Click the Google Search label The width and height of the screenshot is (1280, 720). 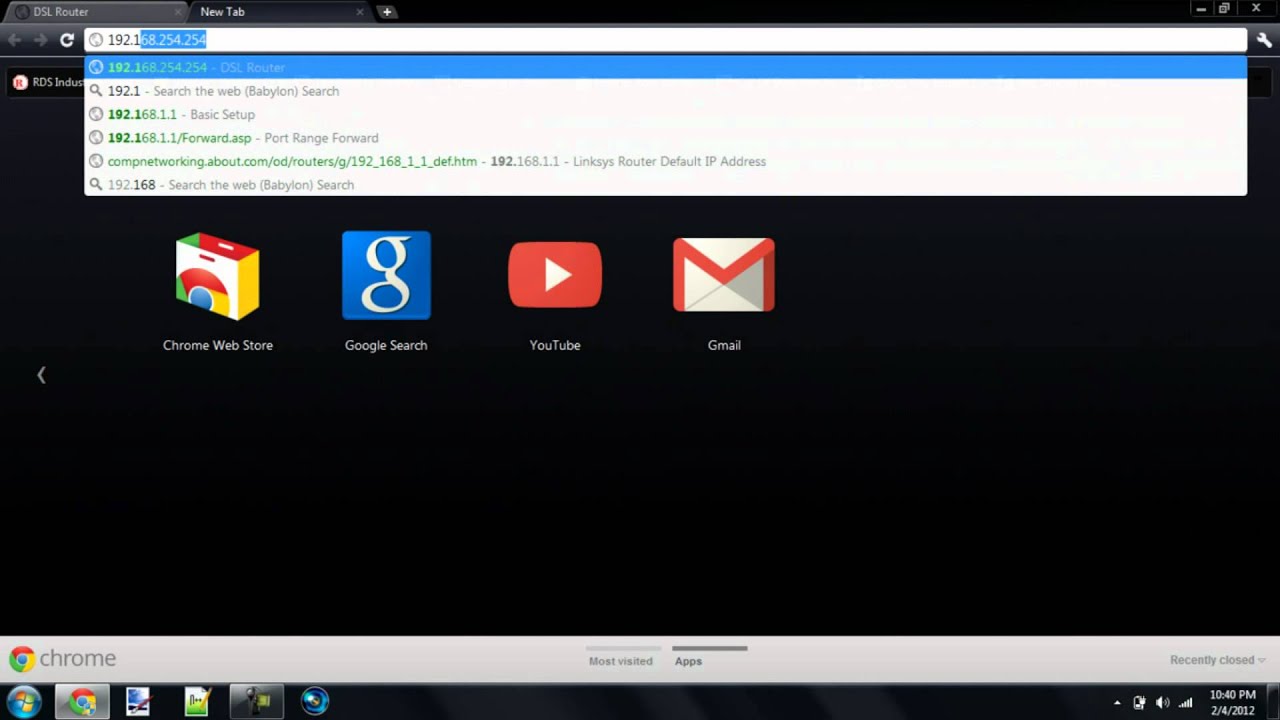click(x=386, y=345)
